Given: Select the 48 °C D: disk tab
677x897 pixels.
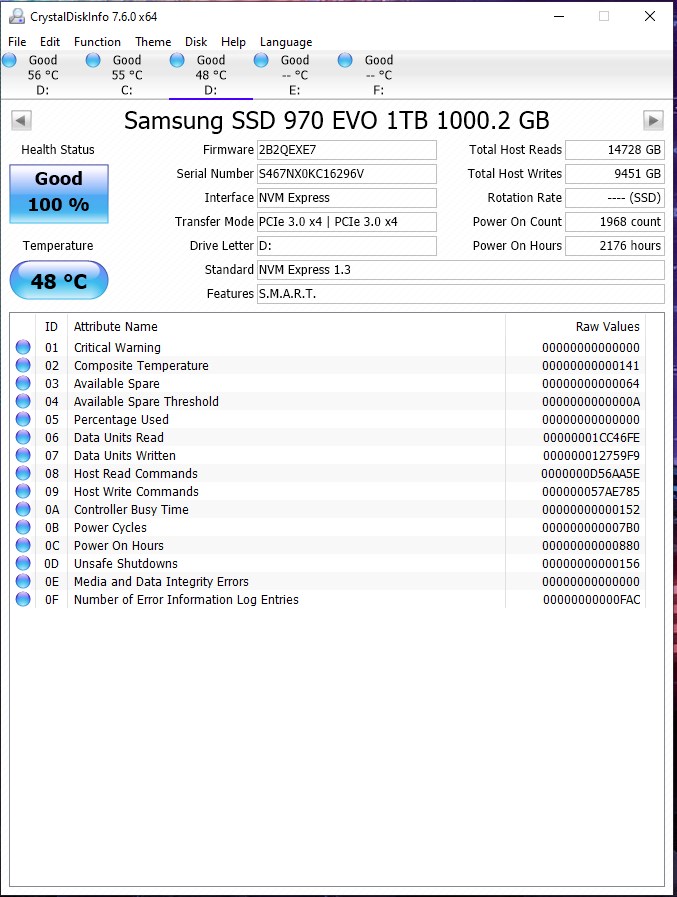Looking at the screenshot, I should [x=211, y=75].
